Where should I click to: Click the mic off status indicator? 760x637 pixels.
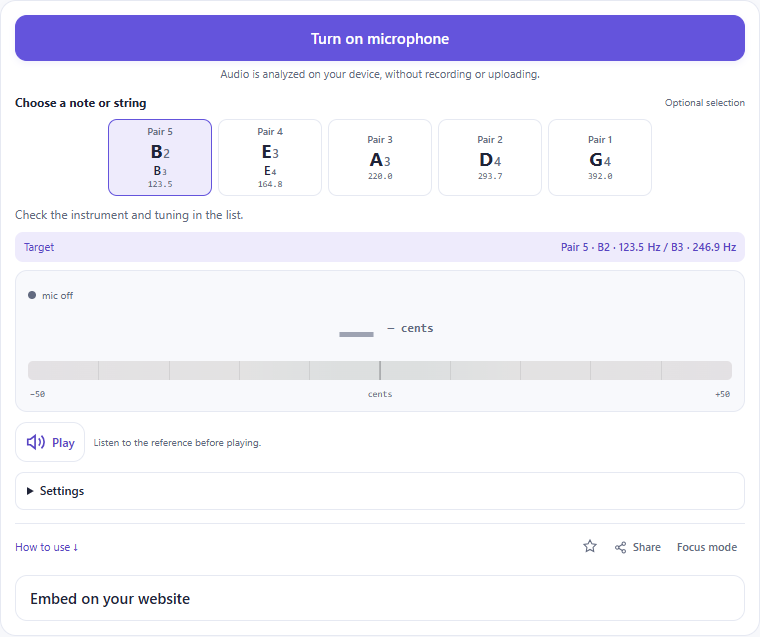click(50, 295)
